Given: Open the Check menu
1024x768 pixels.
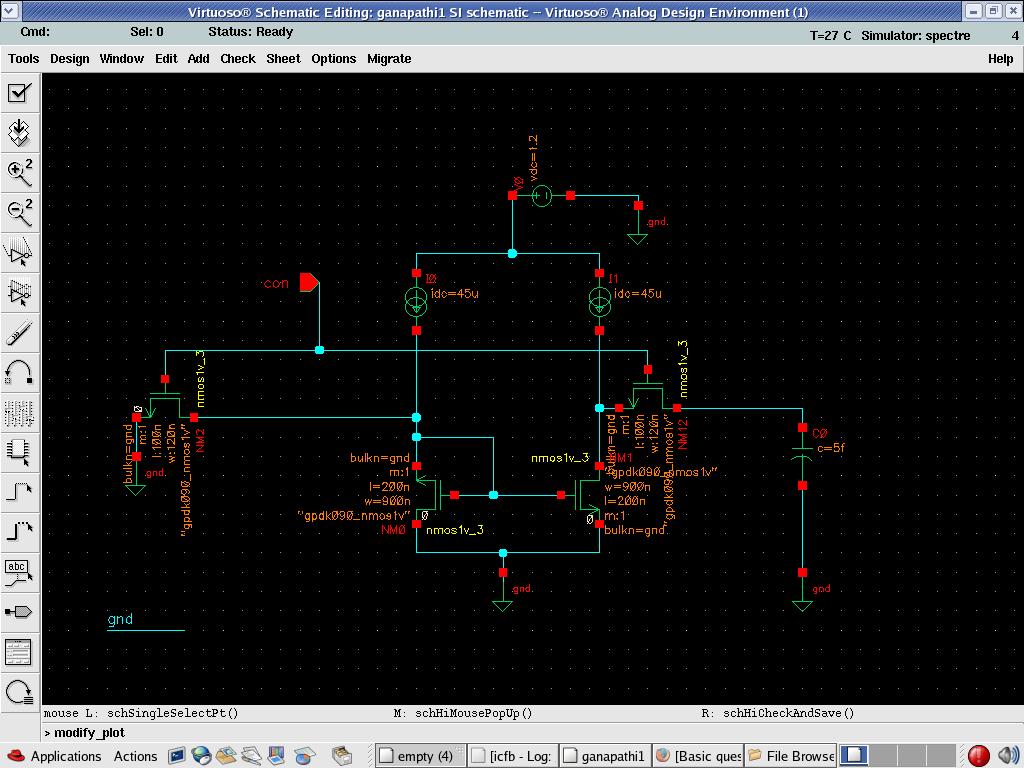Looking at the screenshot, I should (x=238, y=58).
